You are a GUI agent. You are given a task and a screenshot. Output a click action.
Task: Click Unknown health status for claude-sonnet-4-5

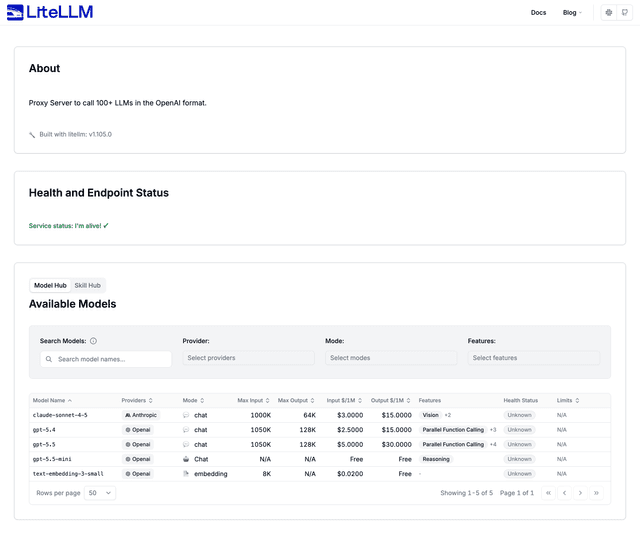(x=519, y=415)
